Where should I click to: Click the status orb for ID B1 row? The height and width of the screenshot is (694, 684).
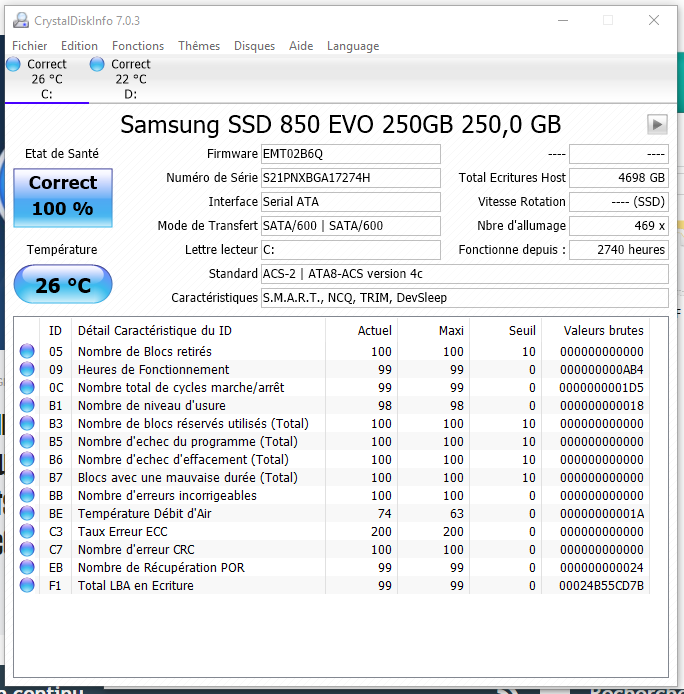[x=27, y=405]
